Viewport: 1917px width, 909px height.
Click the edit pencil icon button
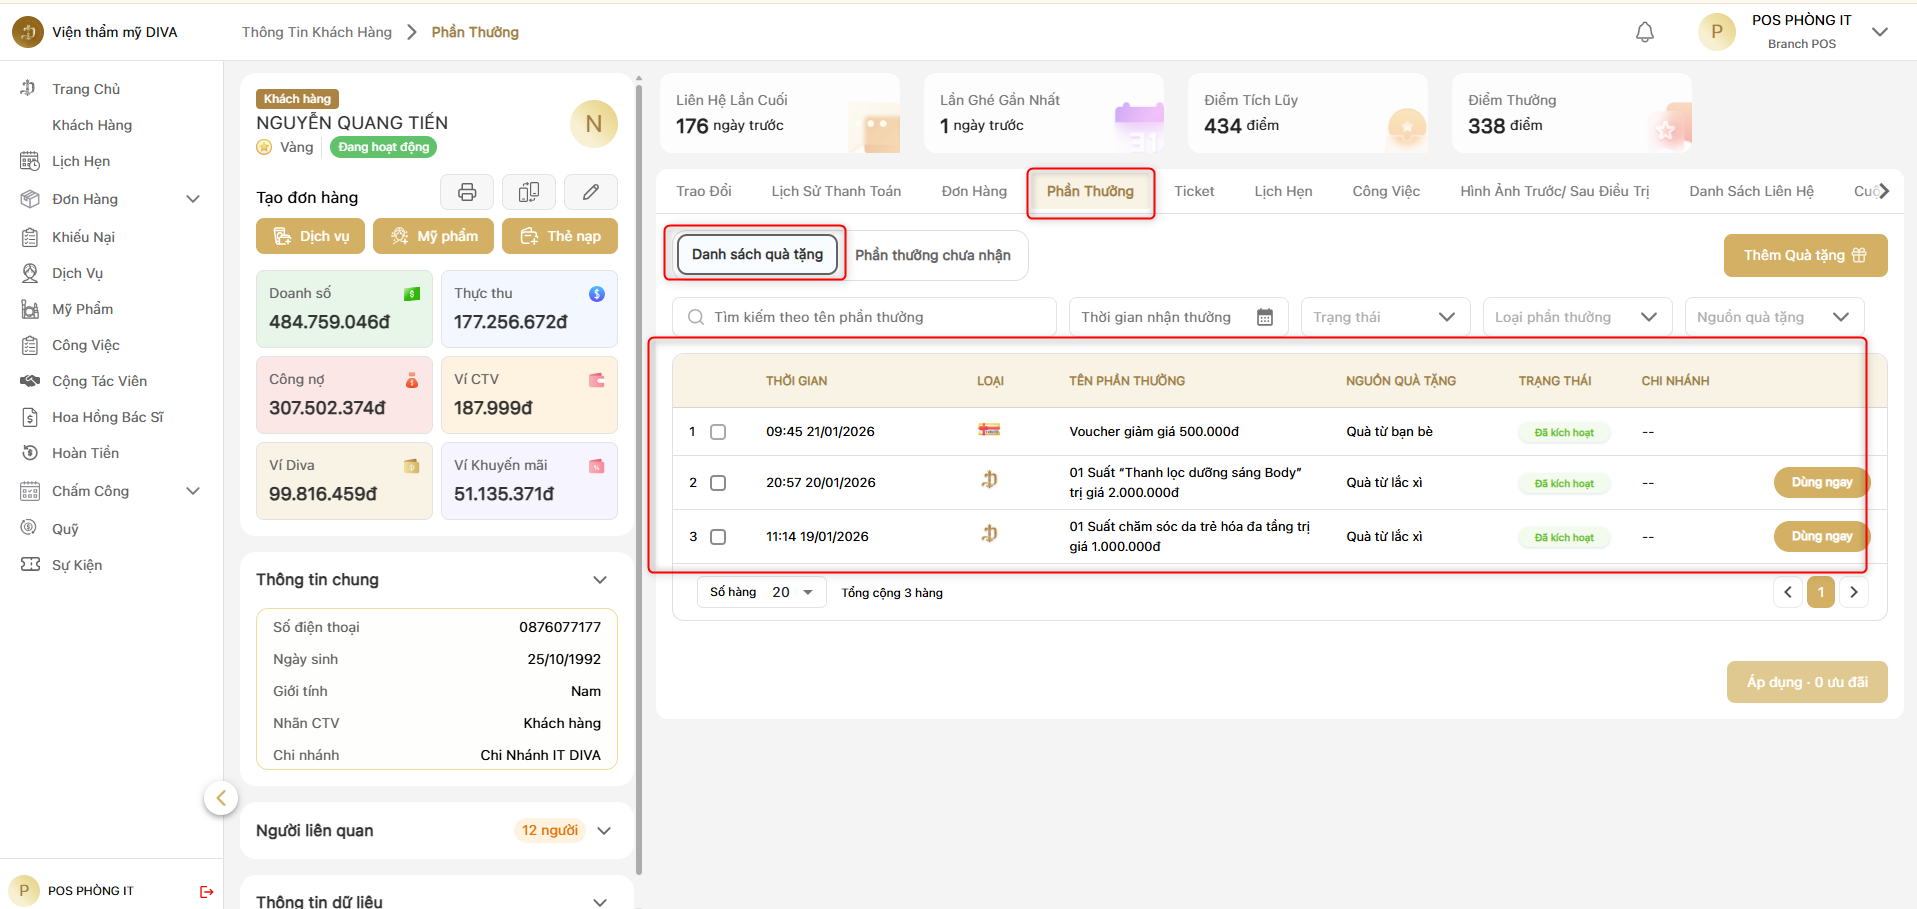591,192
